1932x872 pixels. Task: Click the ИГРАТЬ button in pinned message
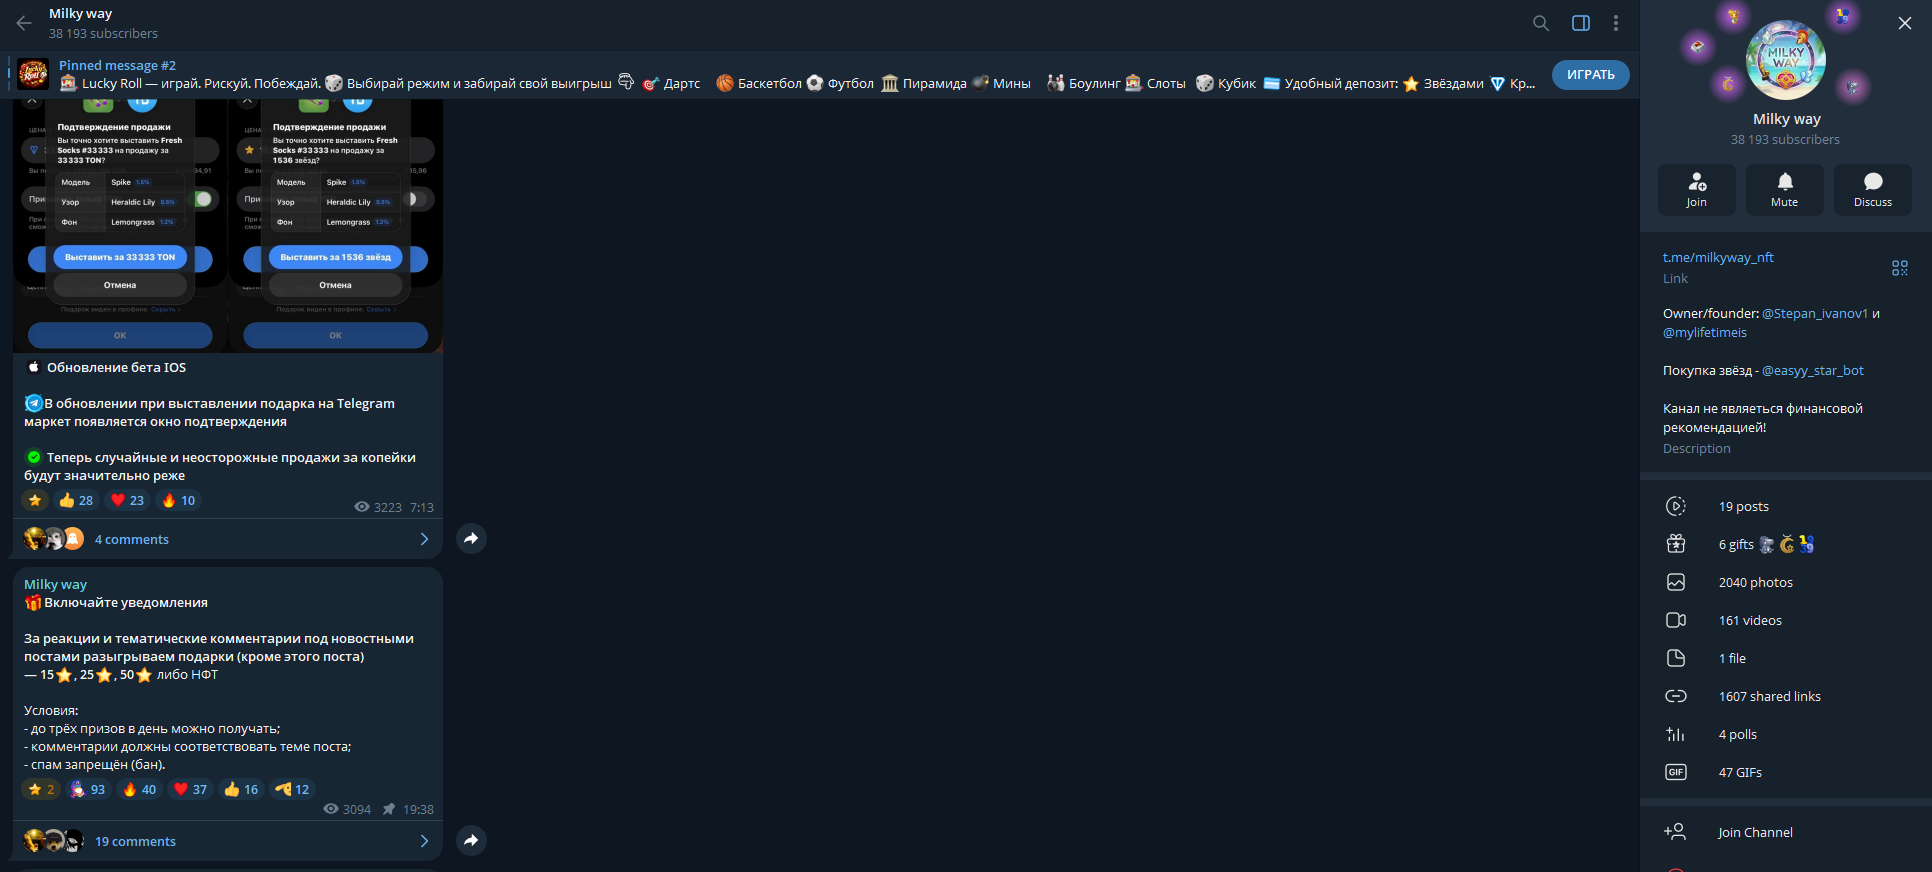[1590, 75]
